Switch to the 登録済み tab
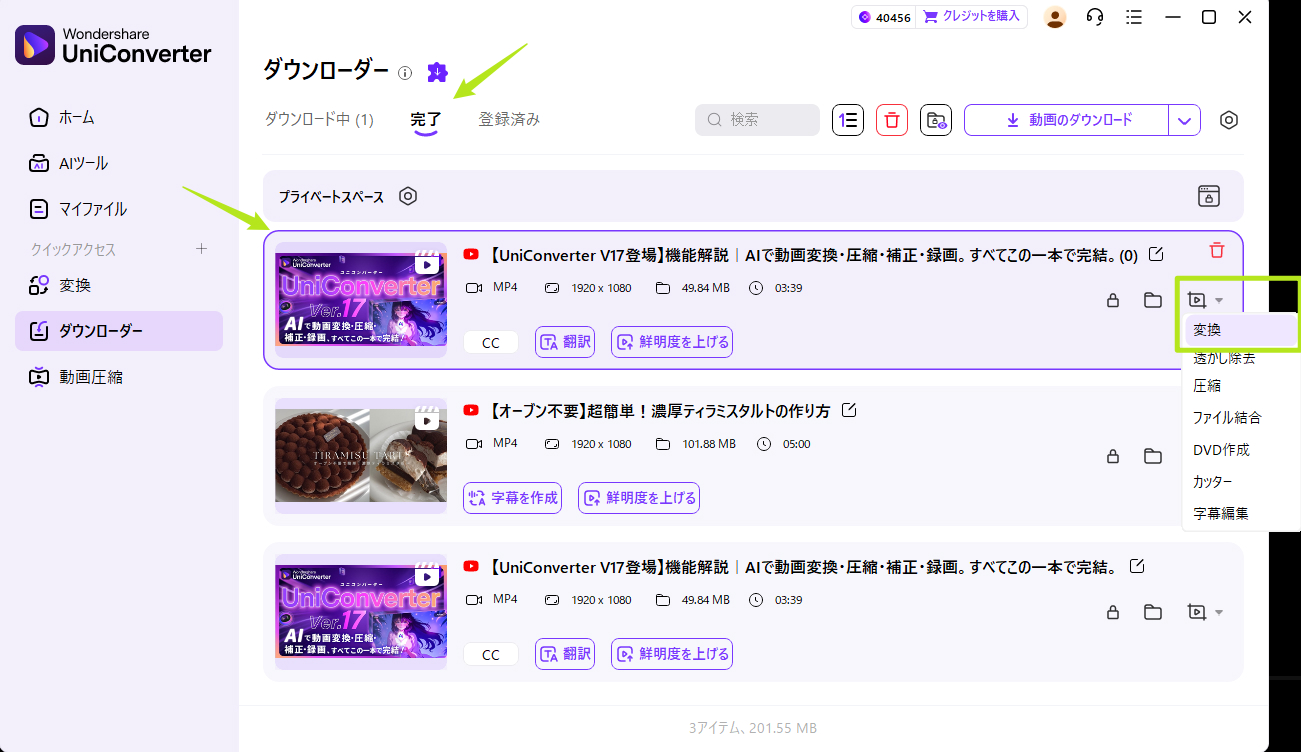This screenshot has height=752, width=1301. point(508,118)
